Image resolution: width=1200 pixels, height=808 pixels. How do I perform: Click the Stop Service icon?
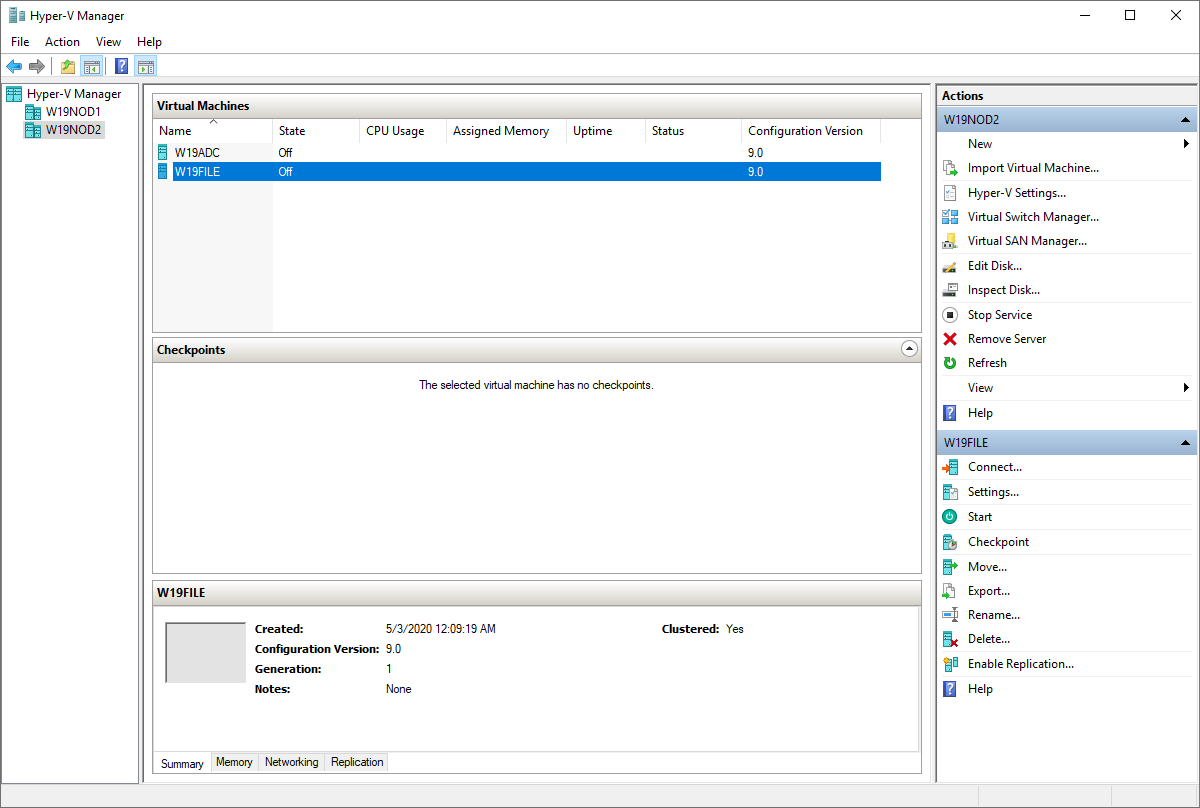click(x=950, y=315)
